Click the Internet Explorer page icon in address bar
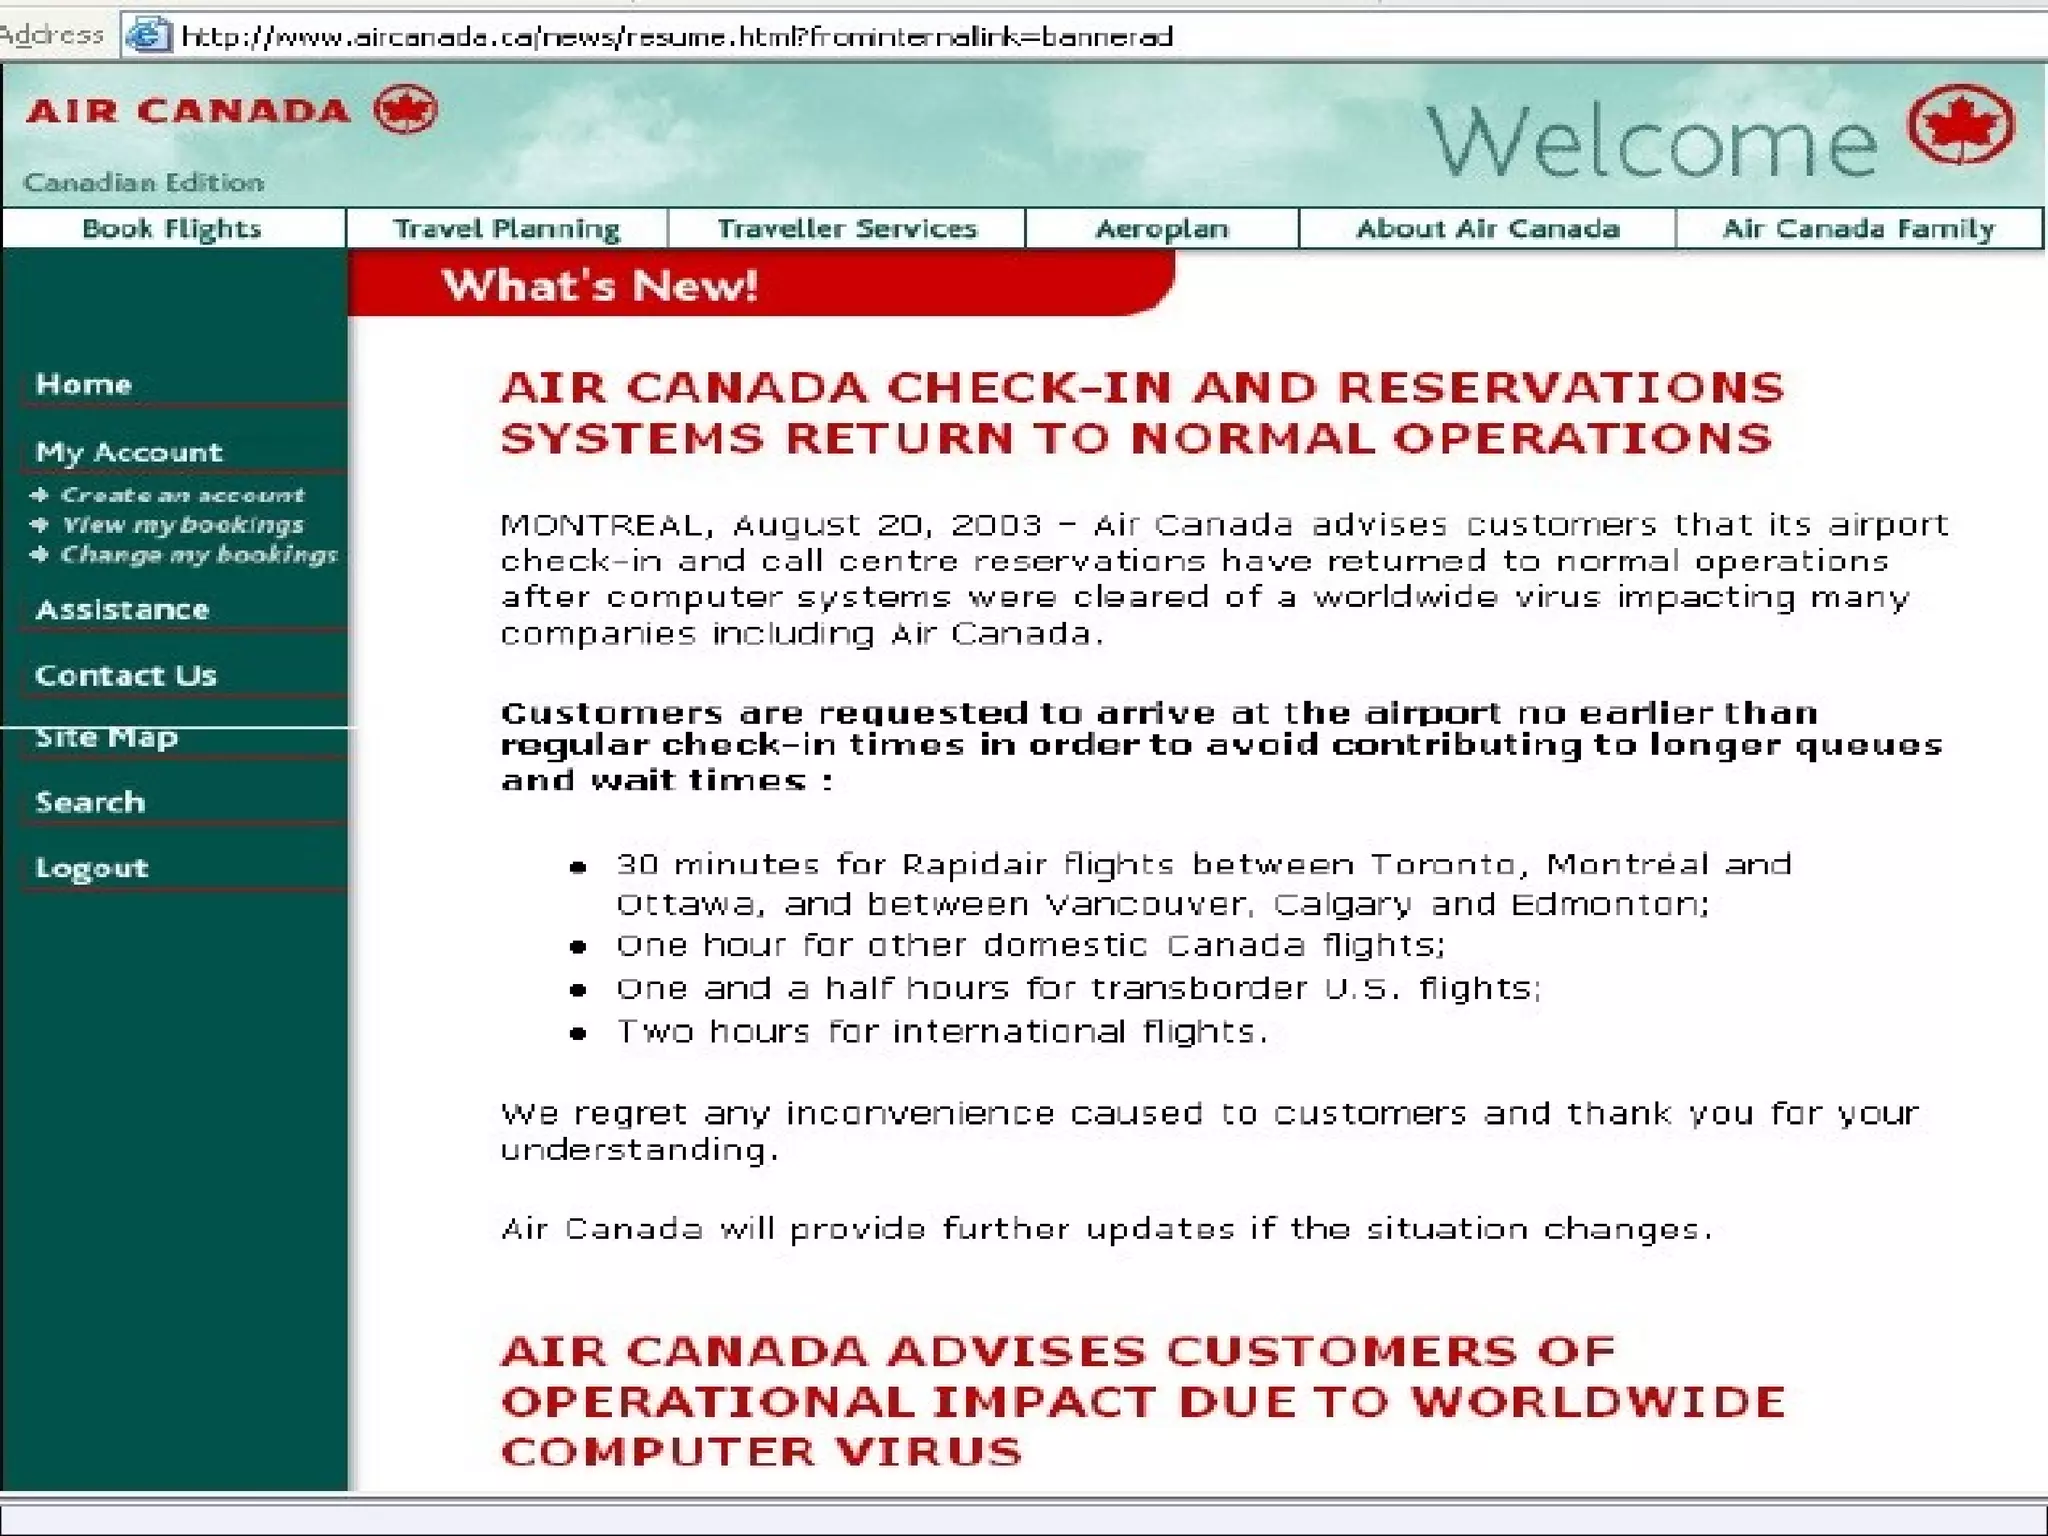 (147, 36)
